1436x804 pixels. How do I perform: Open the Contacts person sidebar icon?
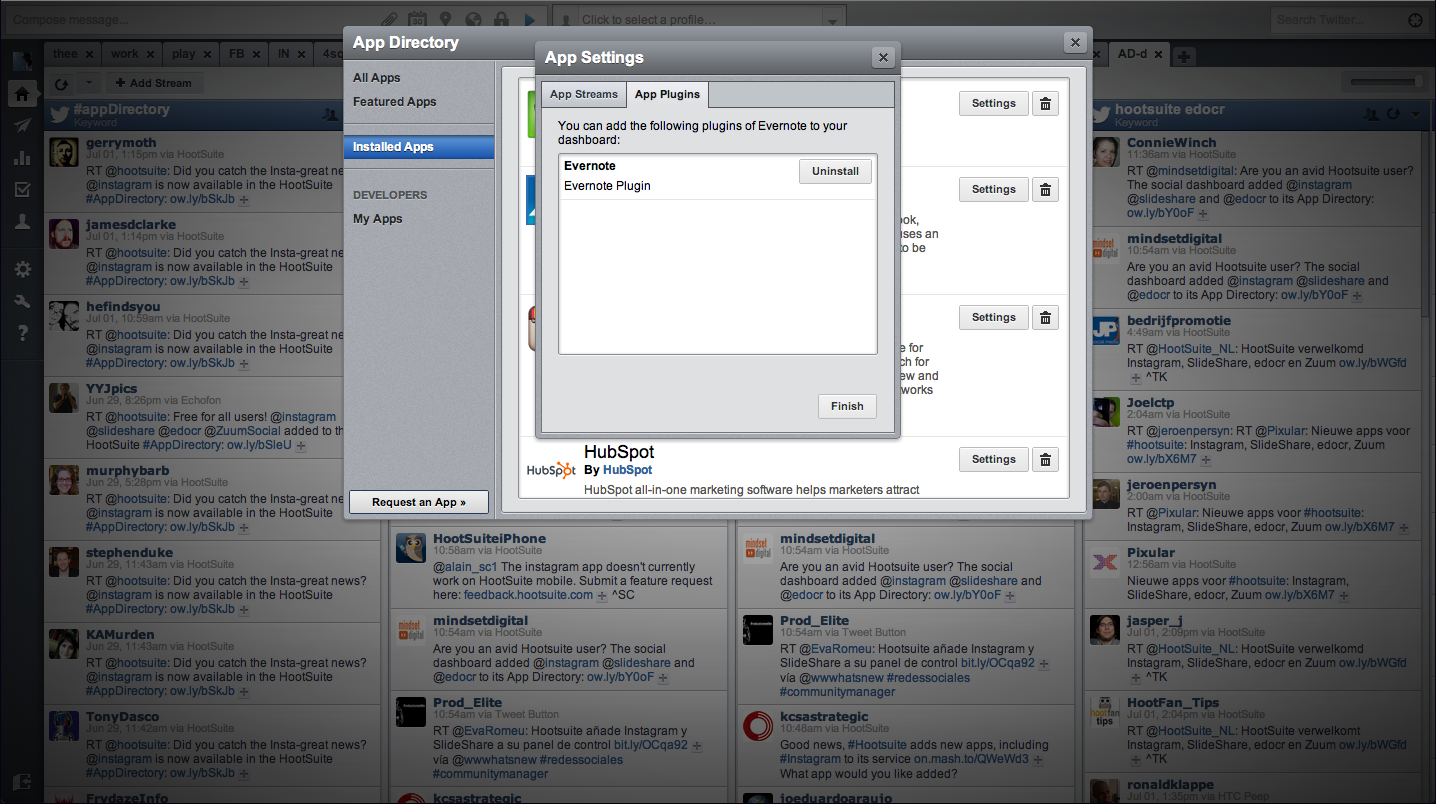[22, 222]
